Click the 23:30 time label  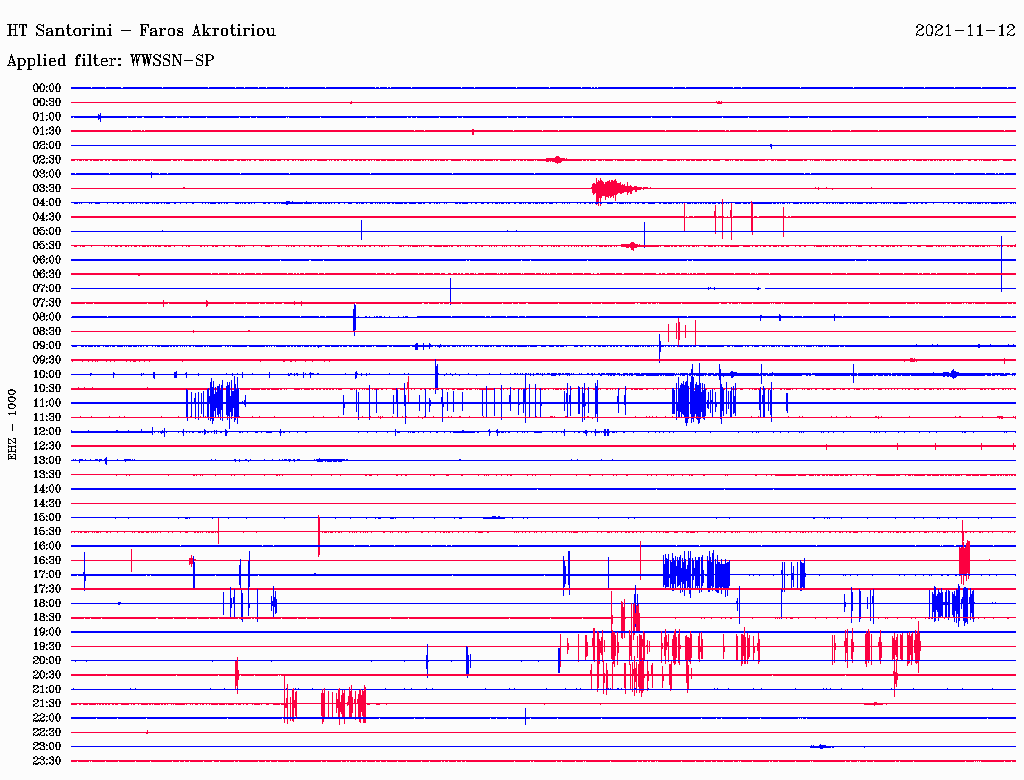pos(47,761)
